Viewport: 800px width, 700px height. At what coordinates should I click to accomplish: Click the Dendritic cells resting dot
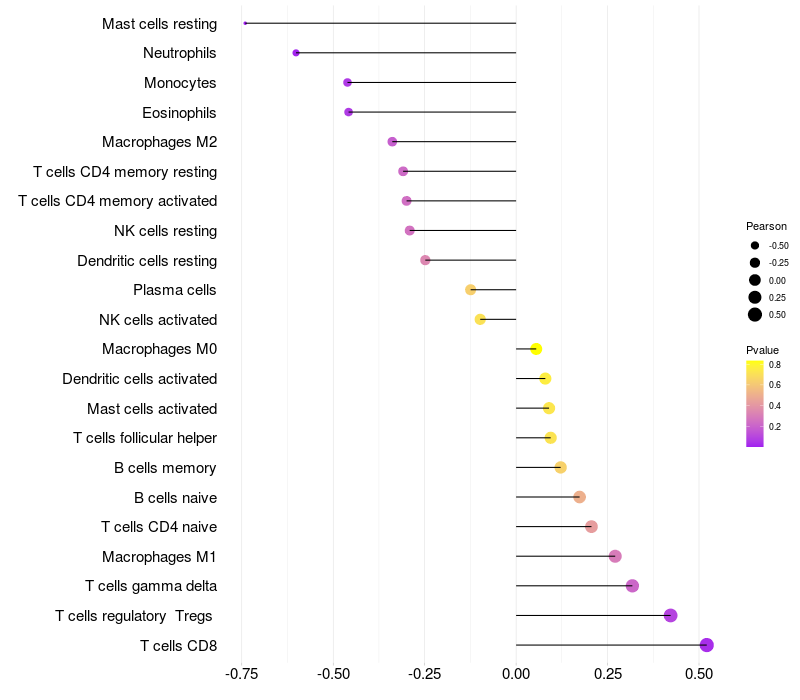point(425,260)
